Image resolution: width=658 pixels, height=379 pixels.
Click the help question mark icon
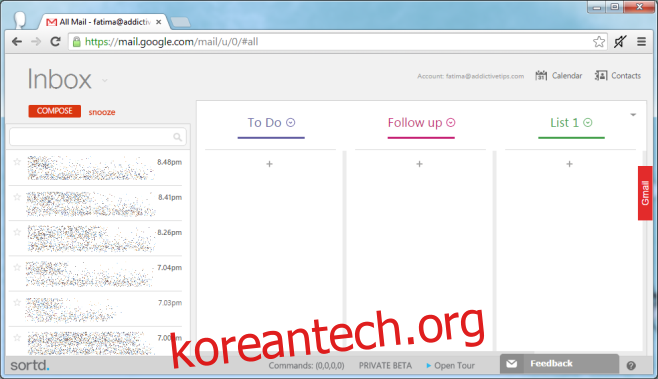[x=631, y=366]
